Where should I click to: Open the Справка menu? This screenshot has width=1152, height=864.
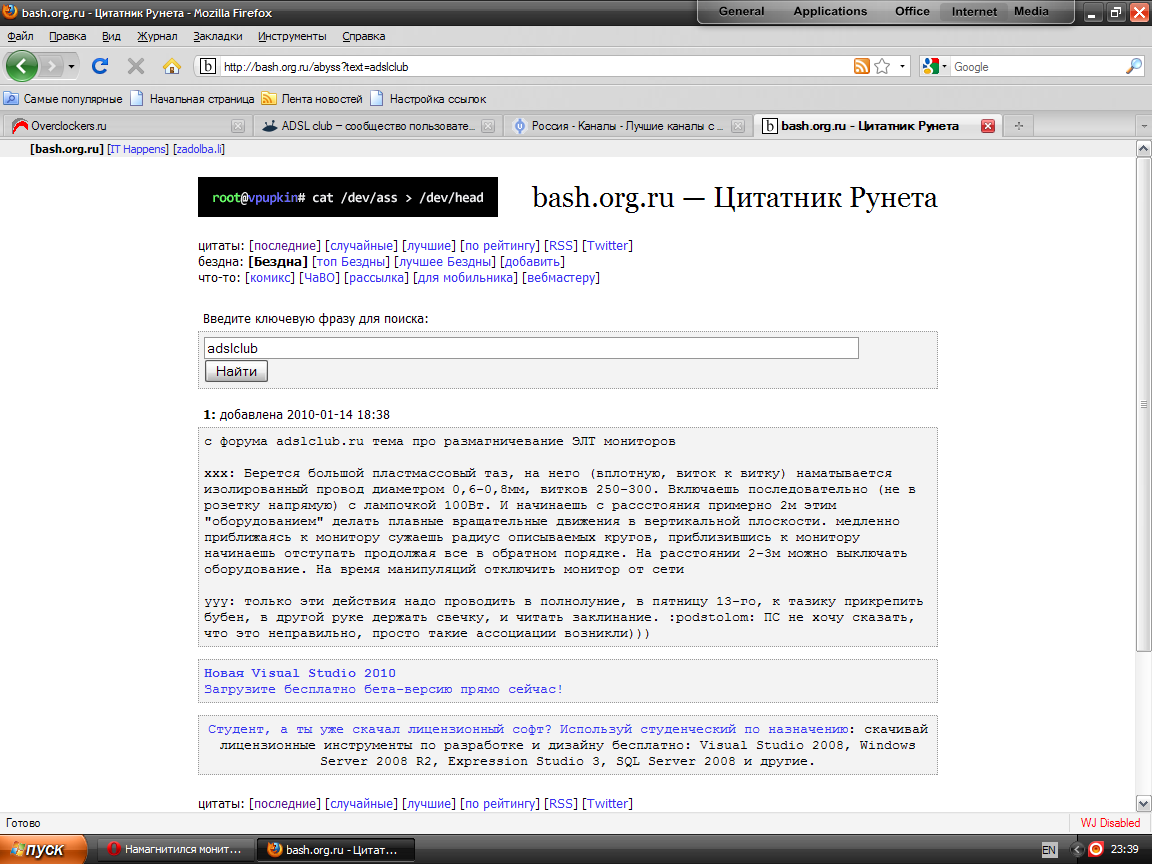point(364,36)
